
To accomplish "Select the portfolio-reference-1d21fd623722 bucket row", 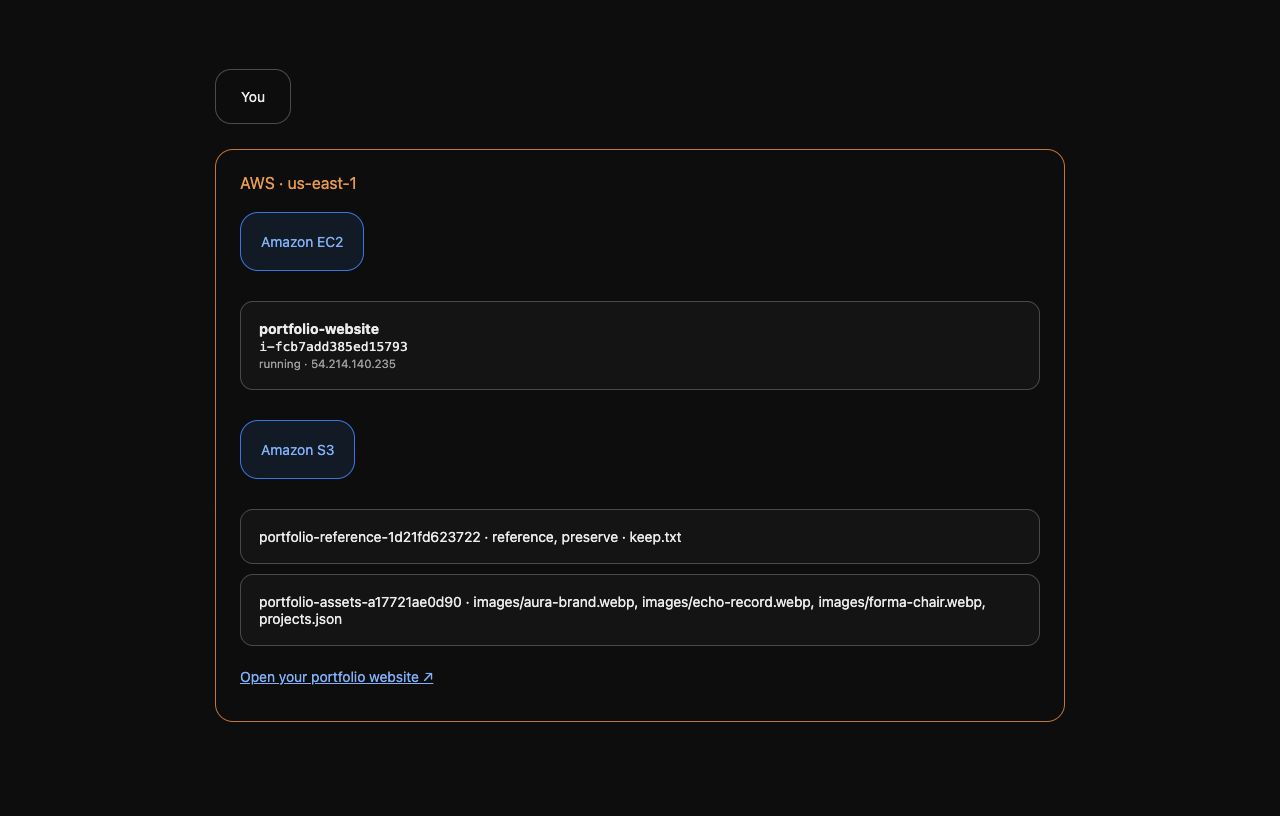I will 640,537.
